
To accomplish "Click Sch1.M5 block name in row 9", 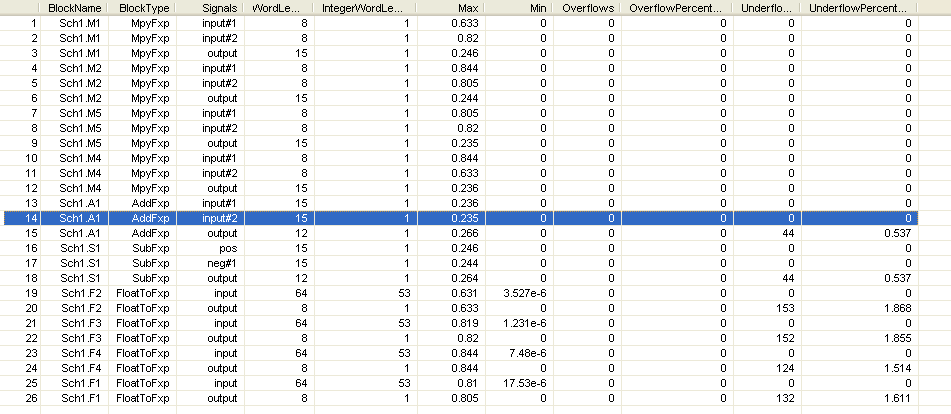I will 74,144.
